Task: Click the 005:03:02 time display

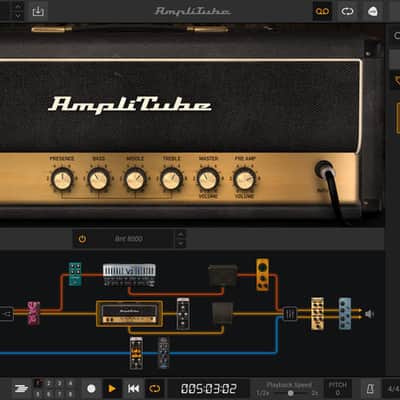Action: tap(209, 389)
